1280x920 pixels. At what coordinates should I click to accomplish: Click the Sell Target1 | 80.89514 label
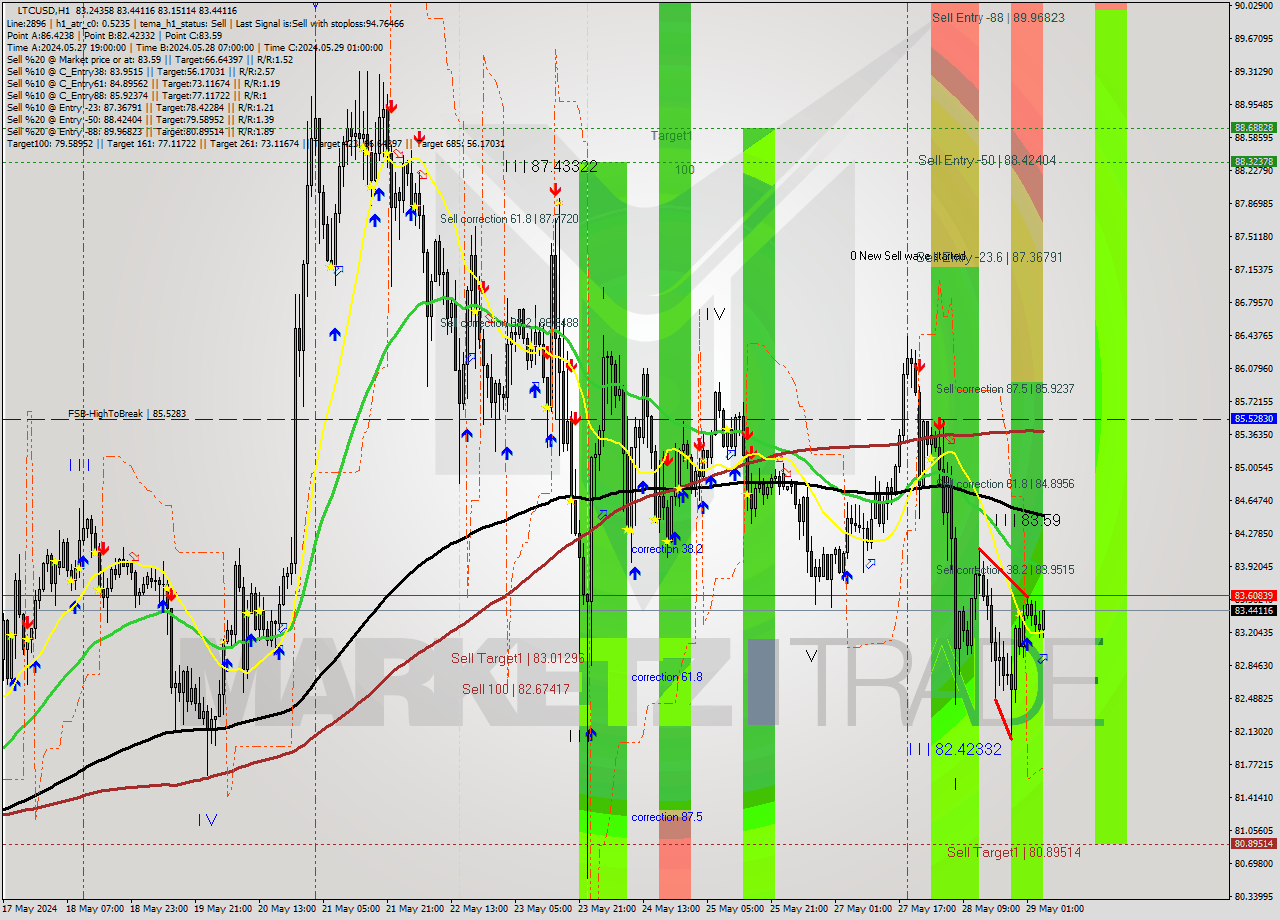(1014, 853)
